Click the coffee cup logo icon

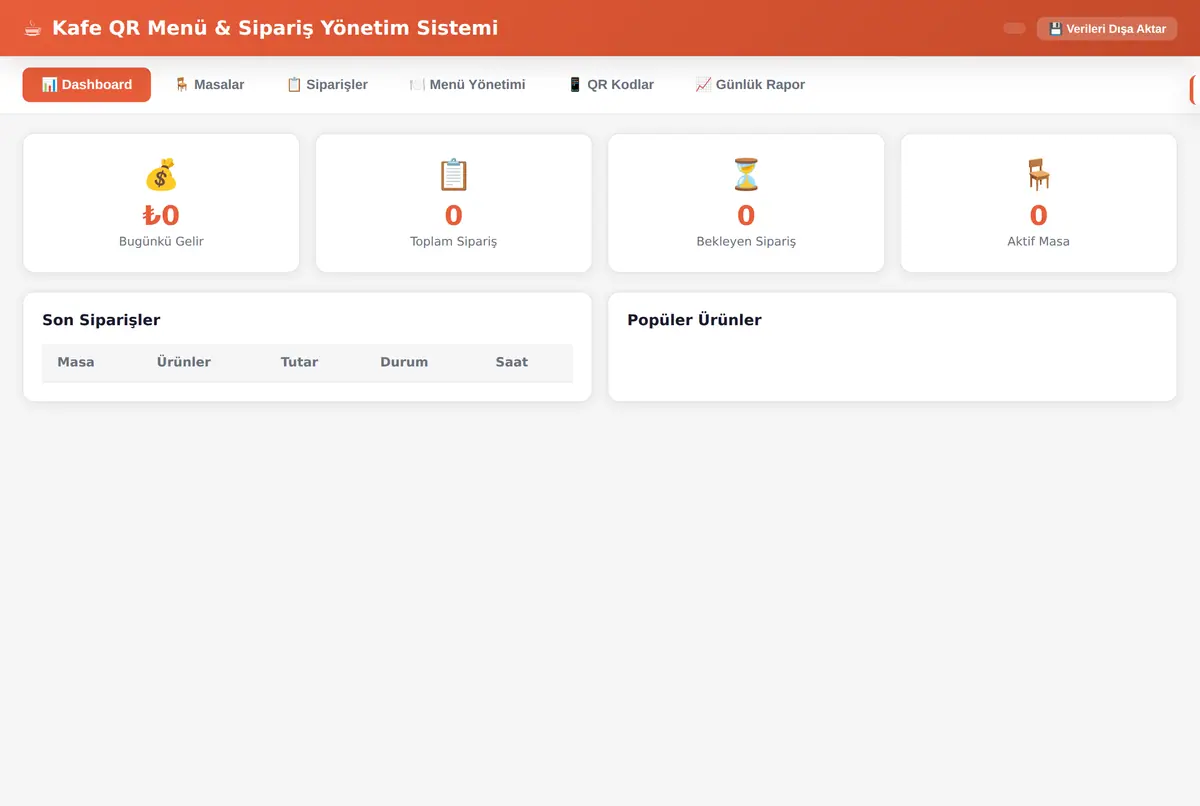33,28
